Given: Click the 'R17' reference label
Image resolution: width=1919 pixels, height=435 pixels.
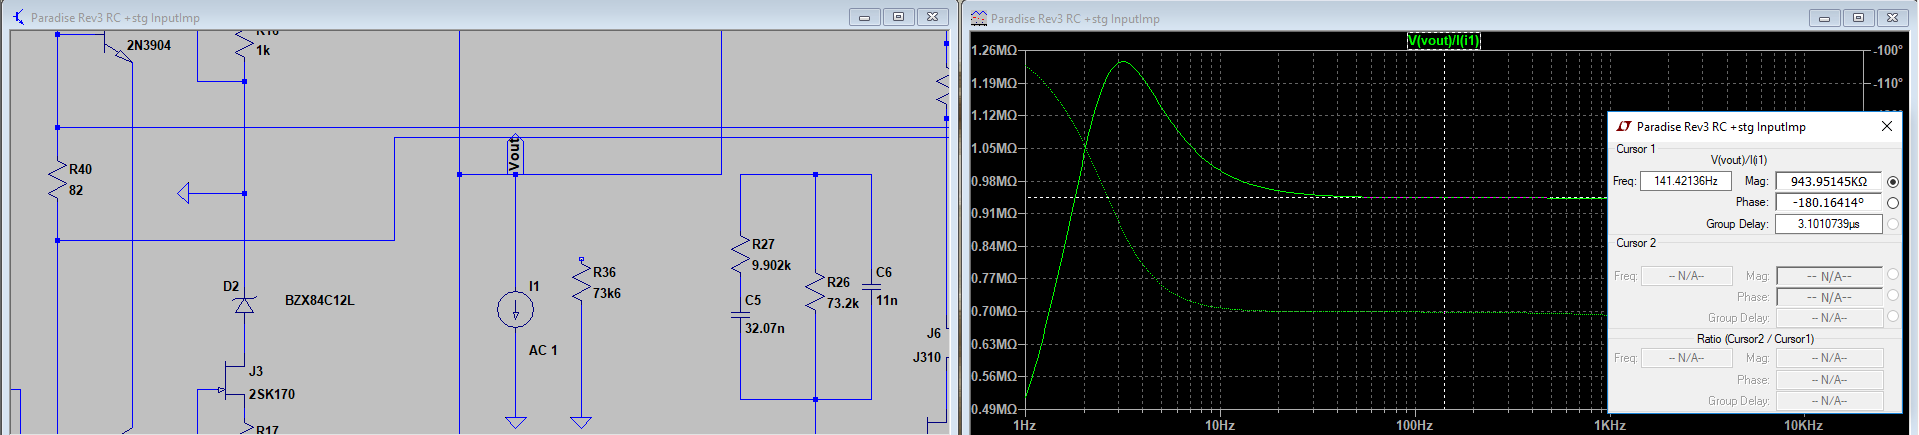Looking at the screenshot, I should 267,429.
